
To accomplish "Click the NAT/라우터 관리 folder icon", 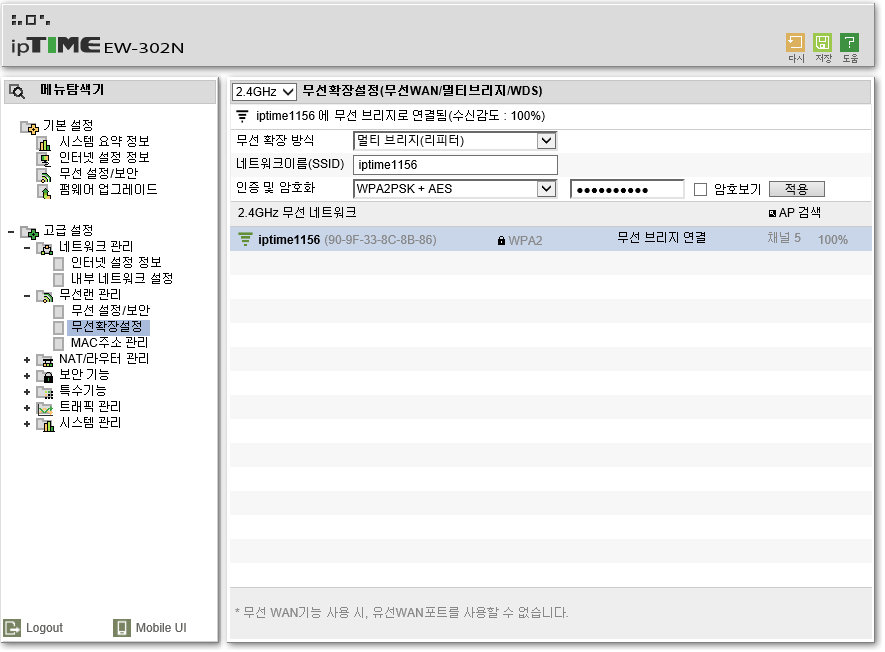I will pos(45,360).
